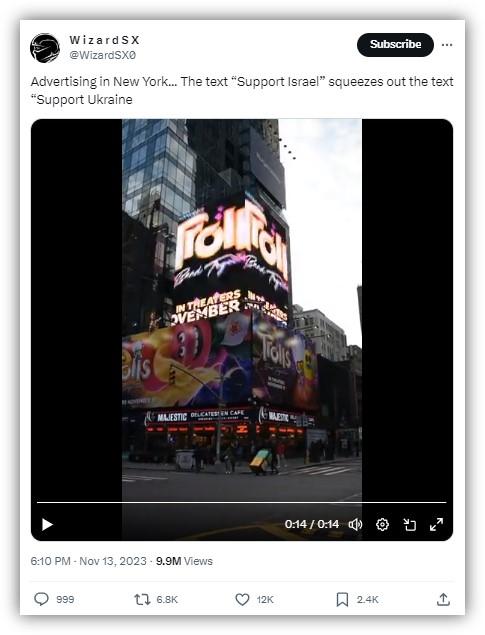
Task: Open the three-dot more options menu
Action: pos(447,45)
